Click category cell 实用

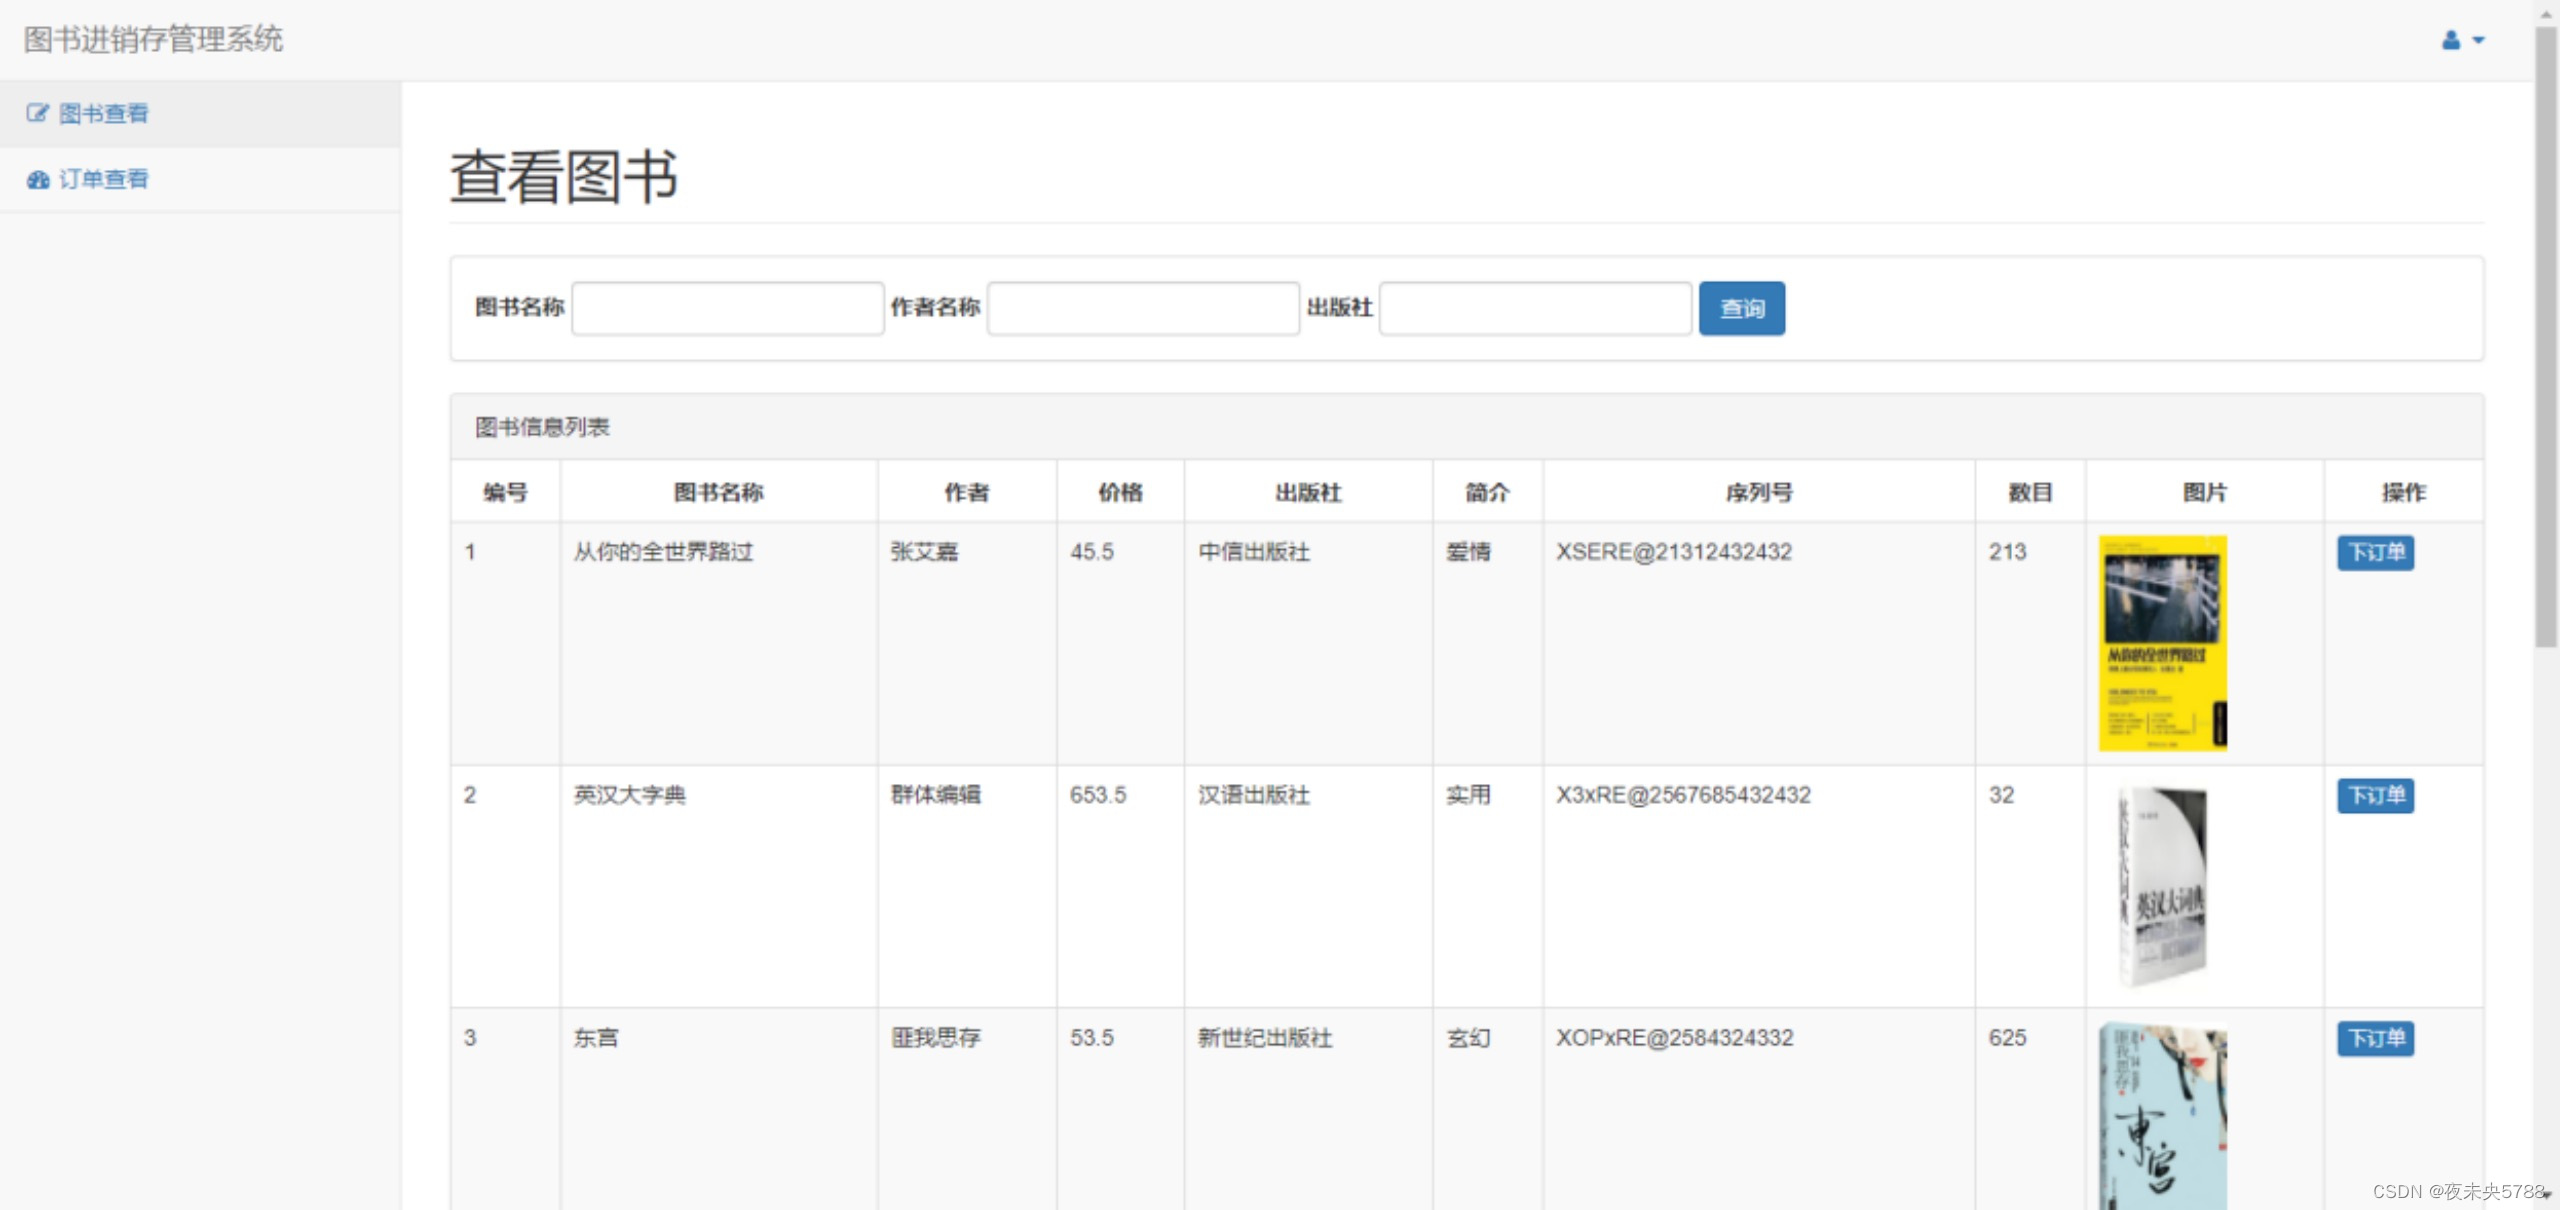coord(1468,795)
